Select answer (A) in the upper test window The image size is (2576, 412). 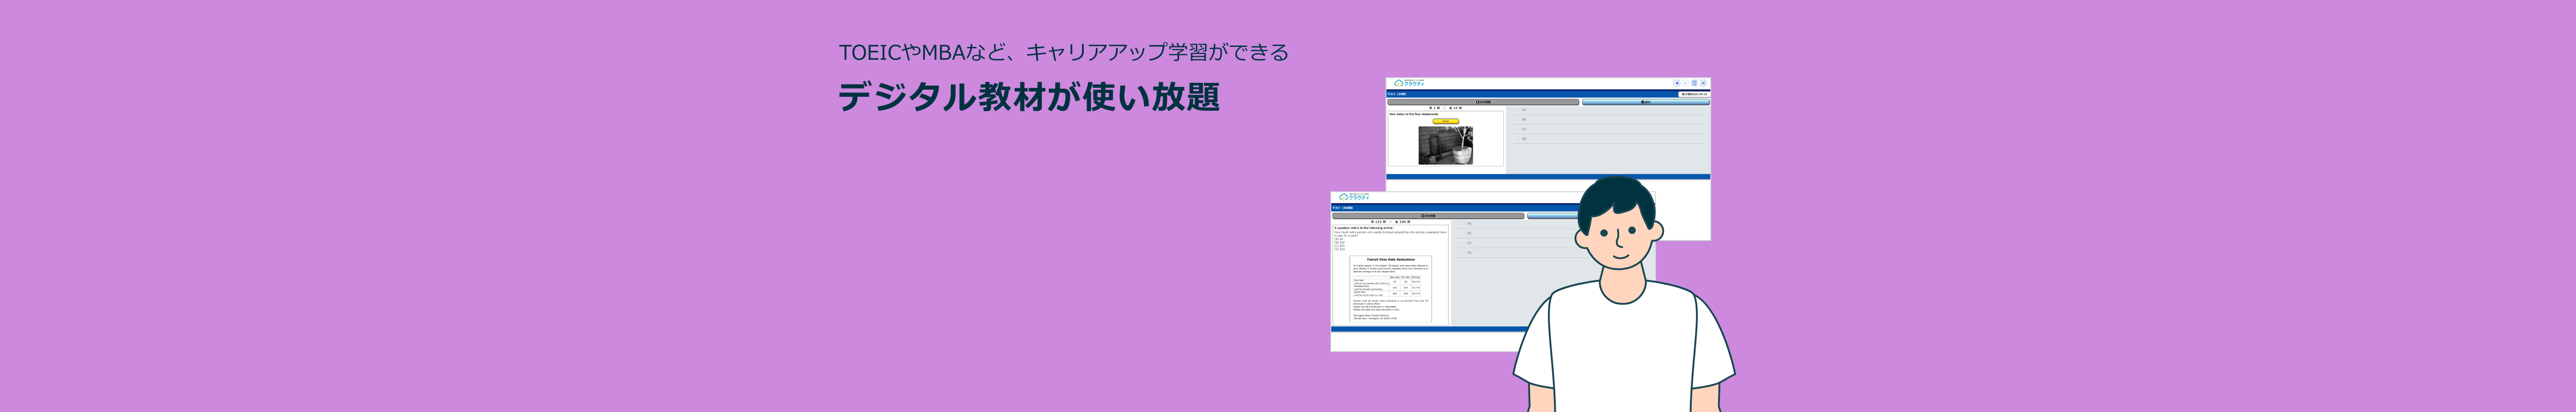point(1518,110)
